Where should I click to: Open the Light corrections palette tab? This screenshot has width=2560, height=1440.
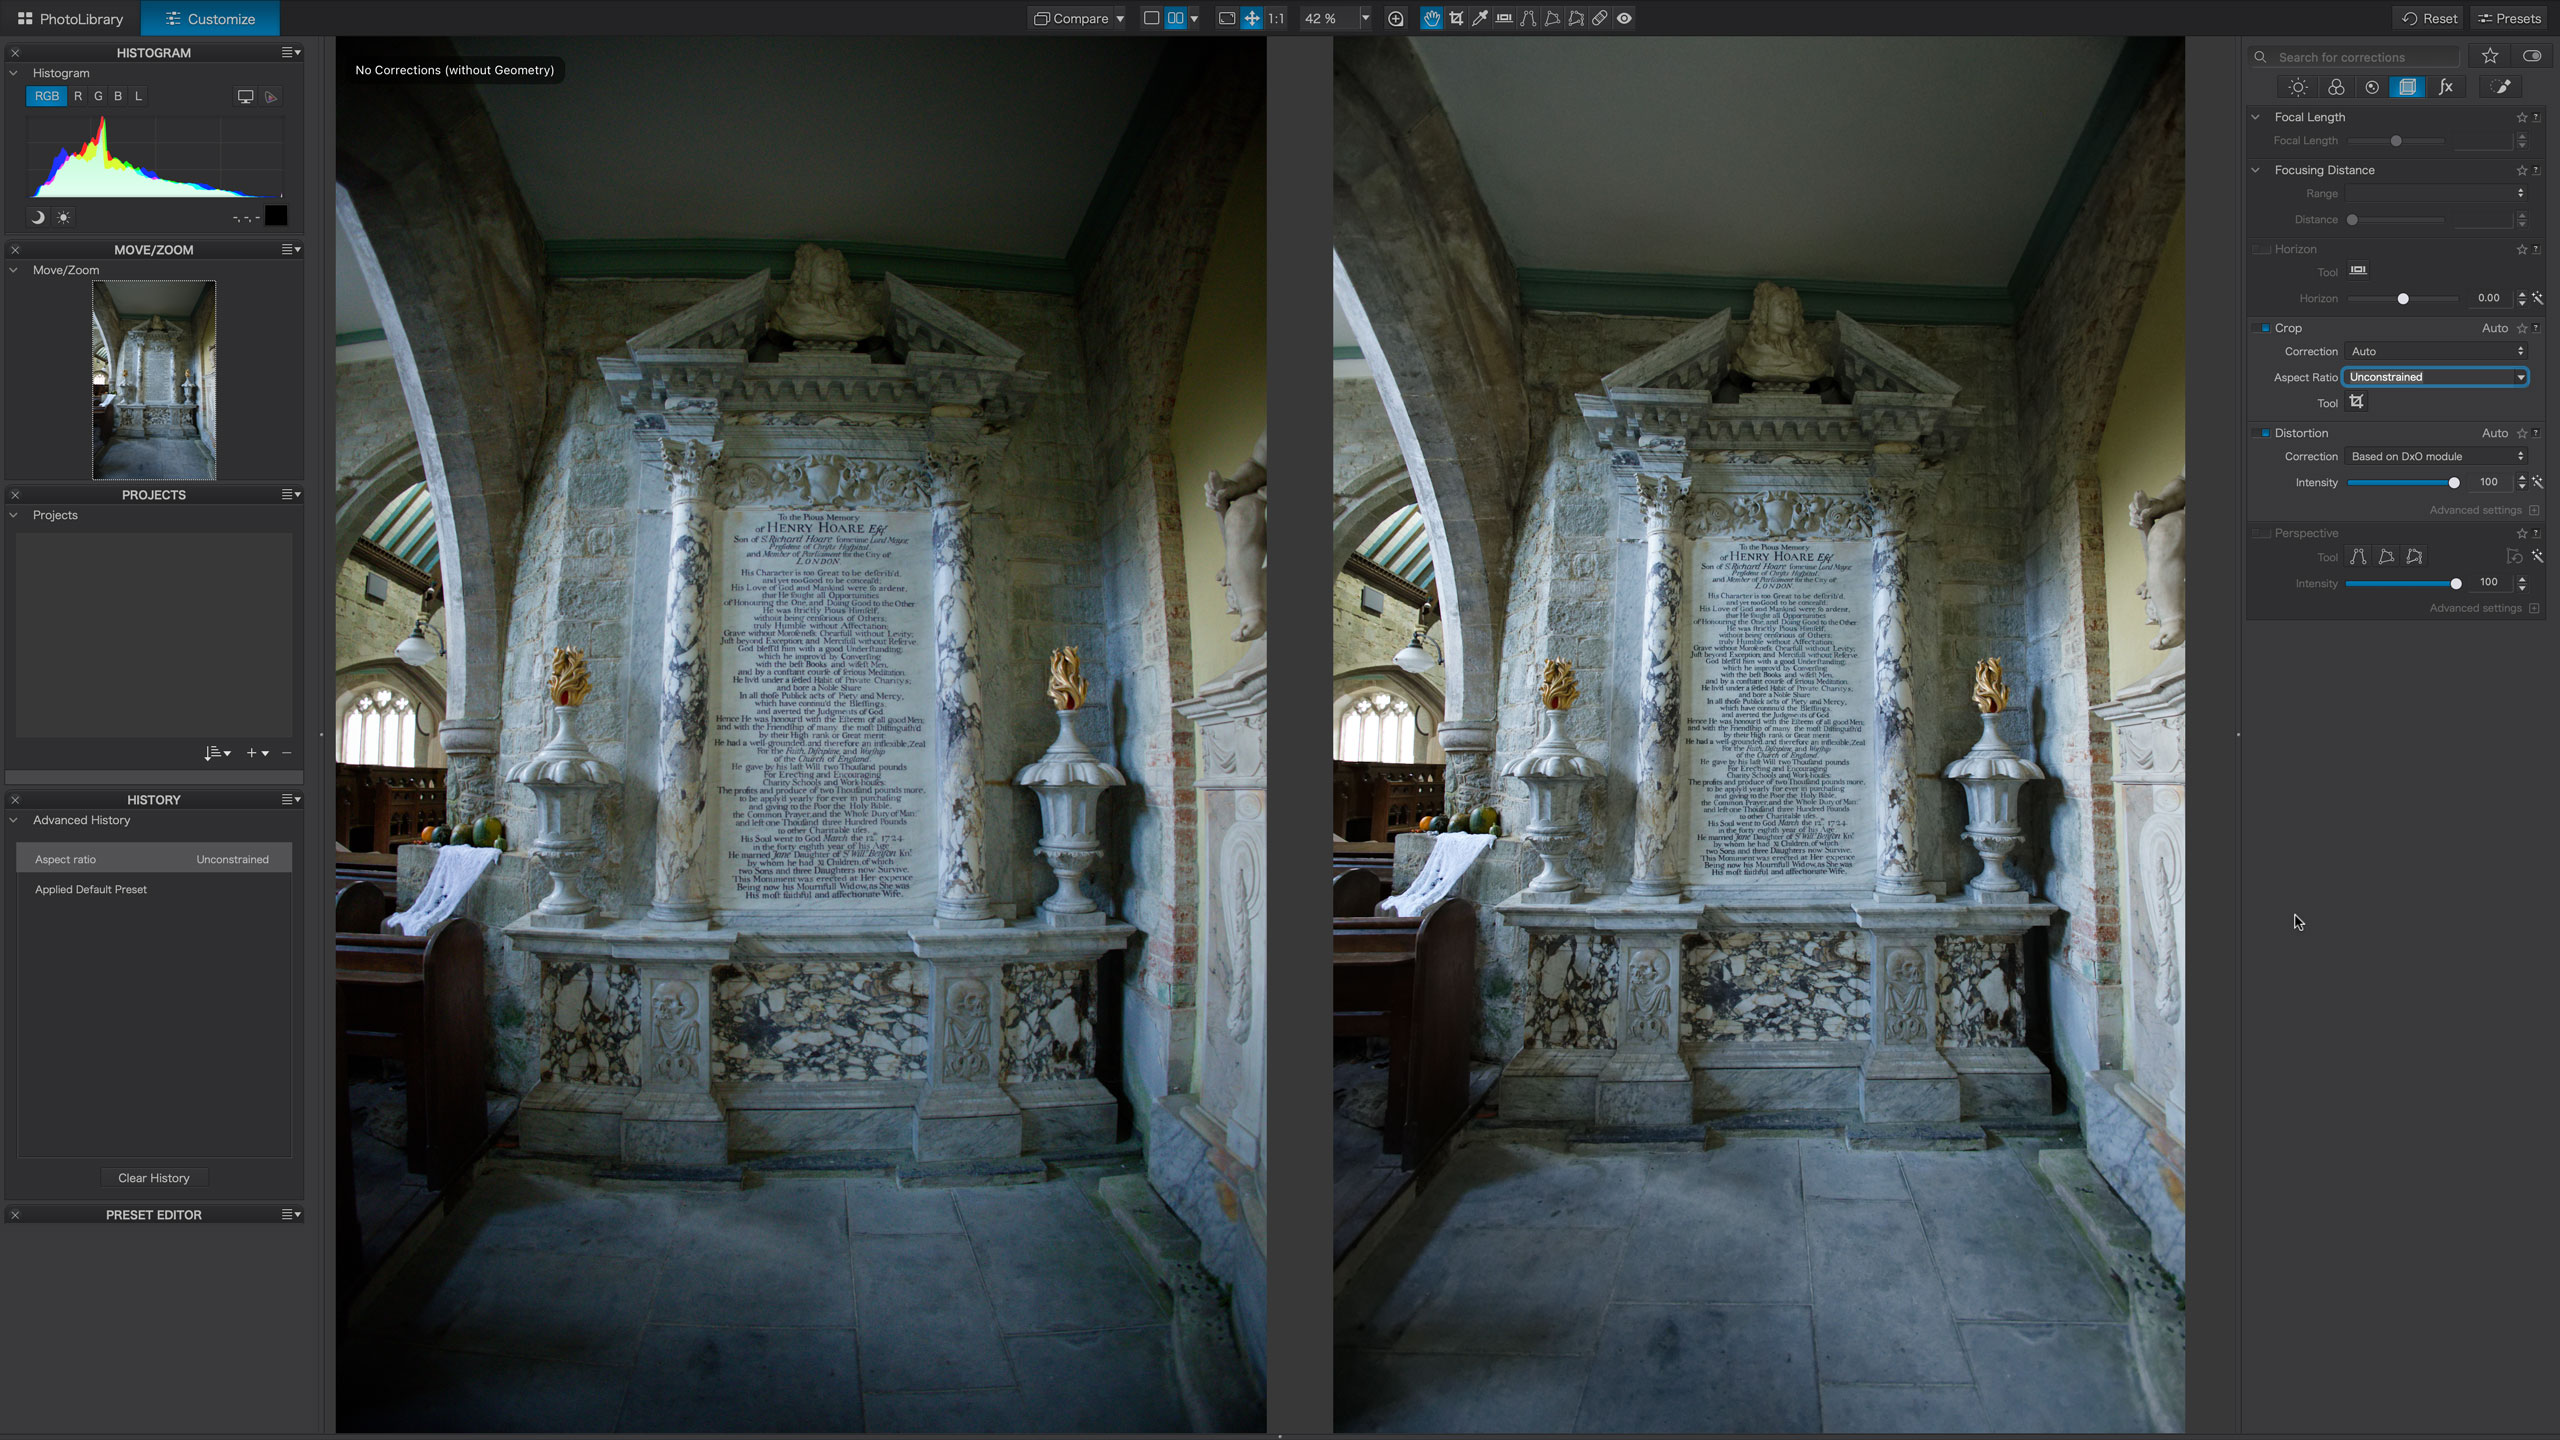(x=2298, y=87)
